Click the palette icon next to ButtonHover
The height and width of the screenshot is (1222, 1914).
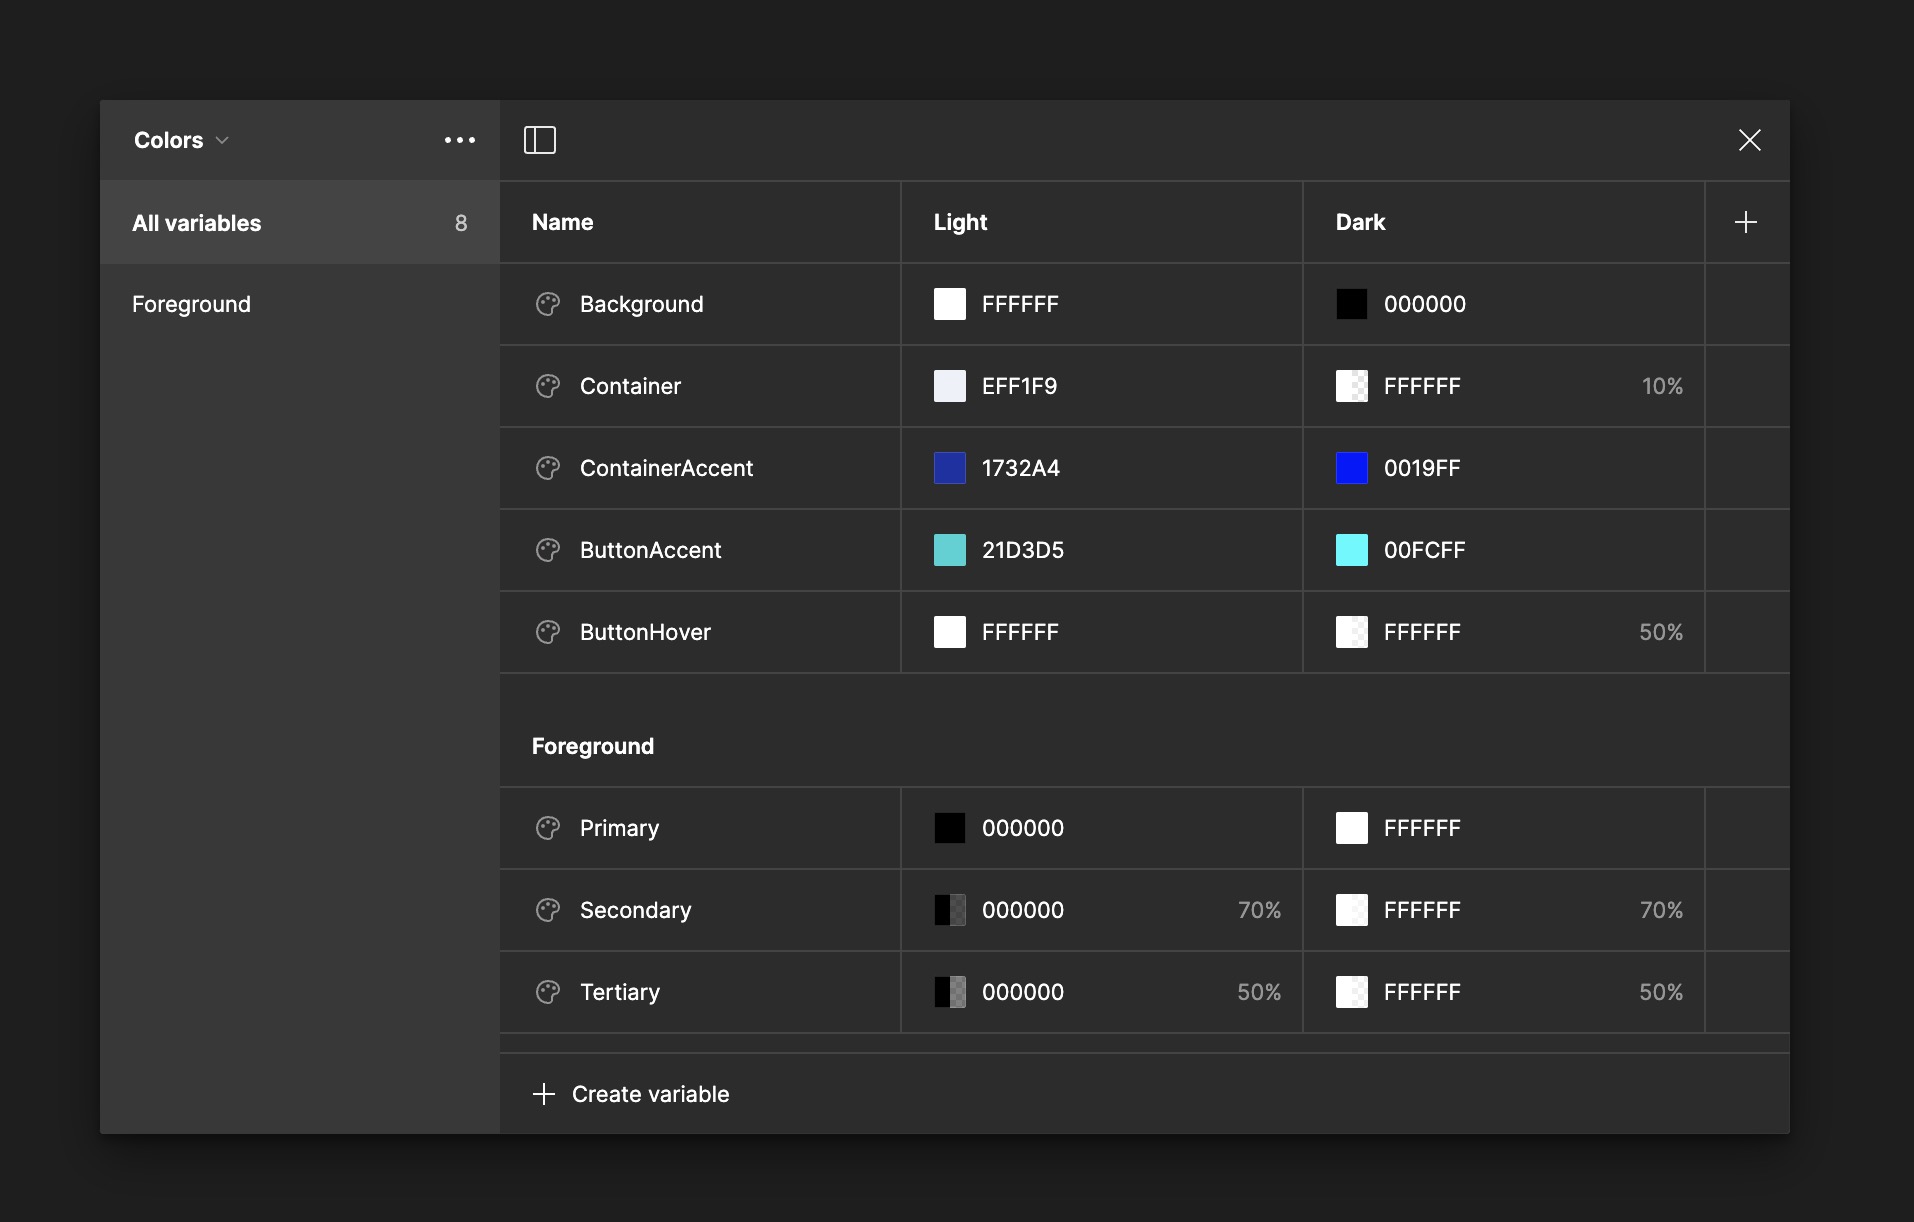pyautogui.click(x=549, y=632)
